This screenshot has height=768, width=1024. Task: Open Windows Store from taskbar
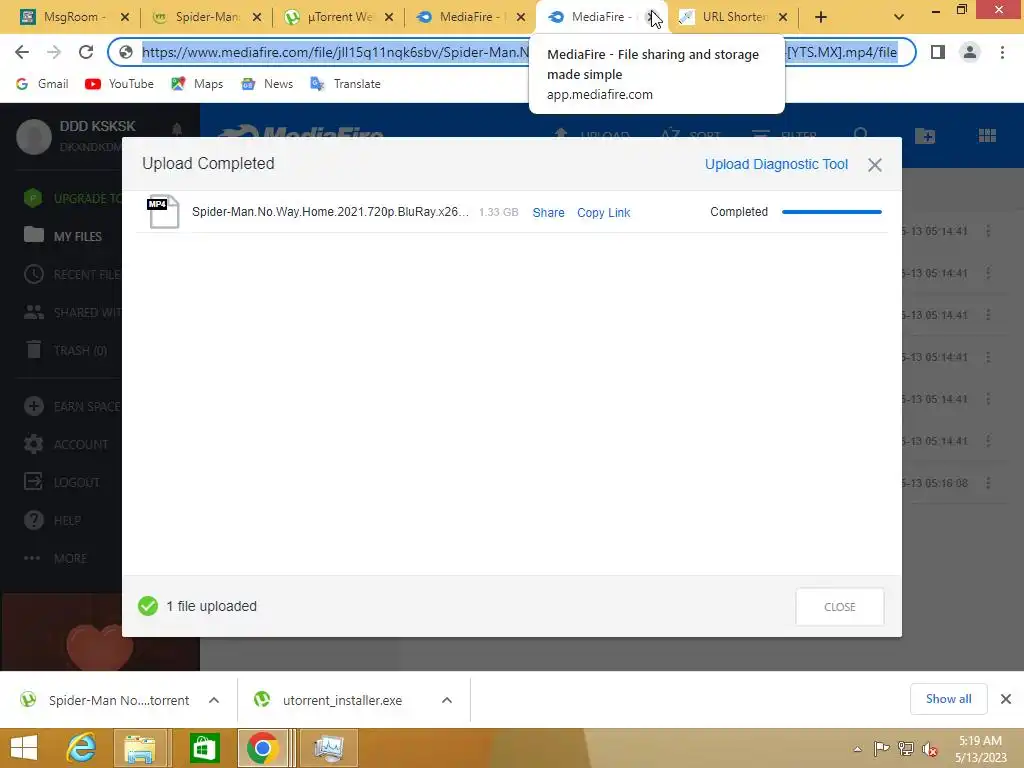point(204,748)
